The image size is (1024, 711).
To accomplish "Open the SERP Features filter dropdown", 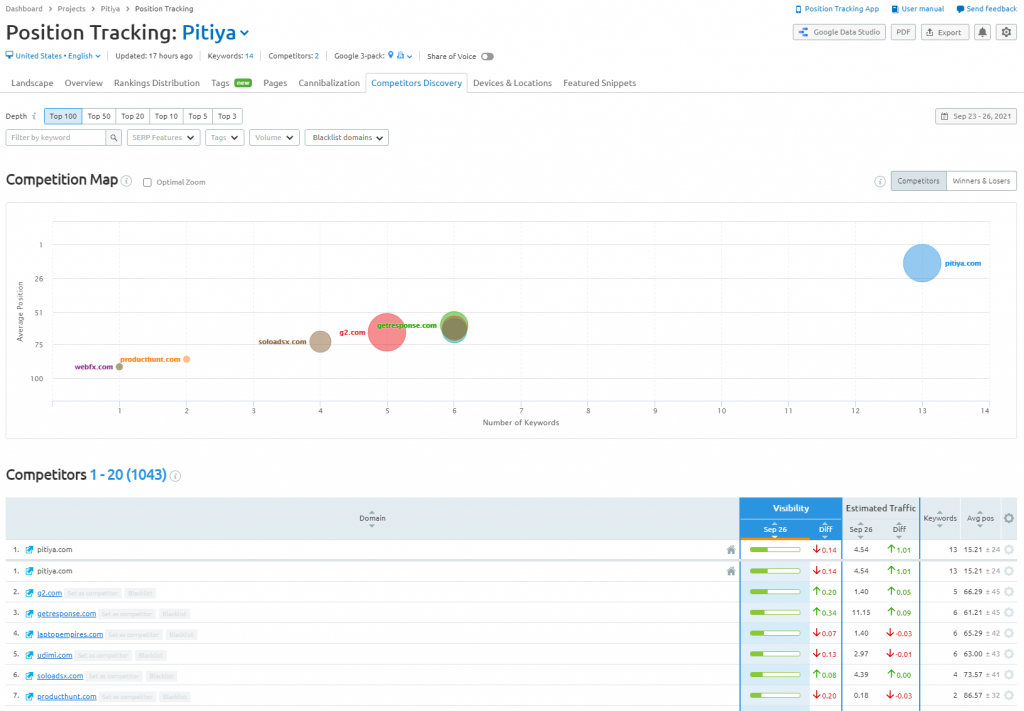I will coord(163,138).
